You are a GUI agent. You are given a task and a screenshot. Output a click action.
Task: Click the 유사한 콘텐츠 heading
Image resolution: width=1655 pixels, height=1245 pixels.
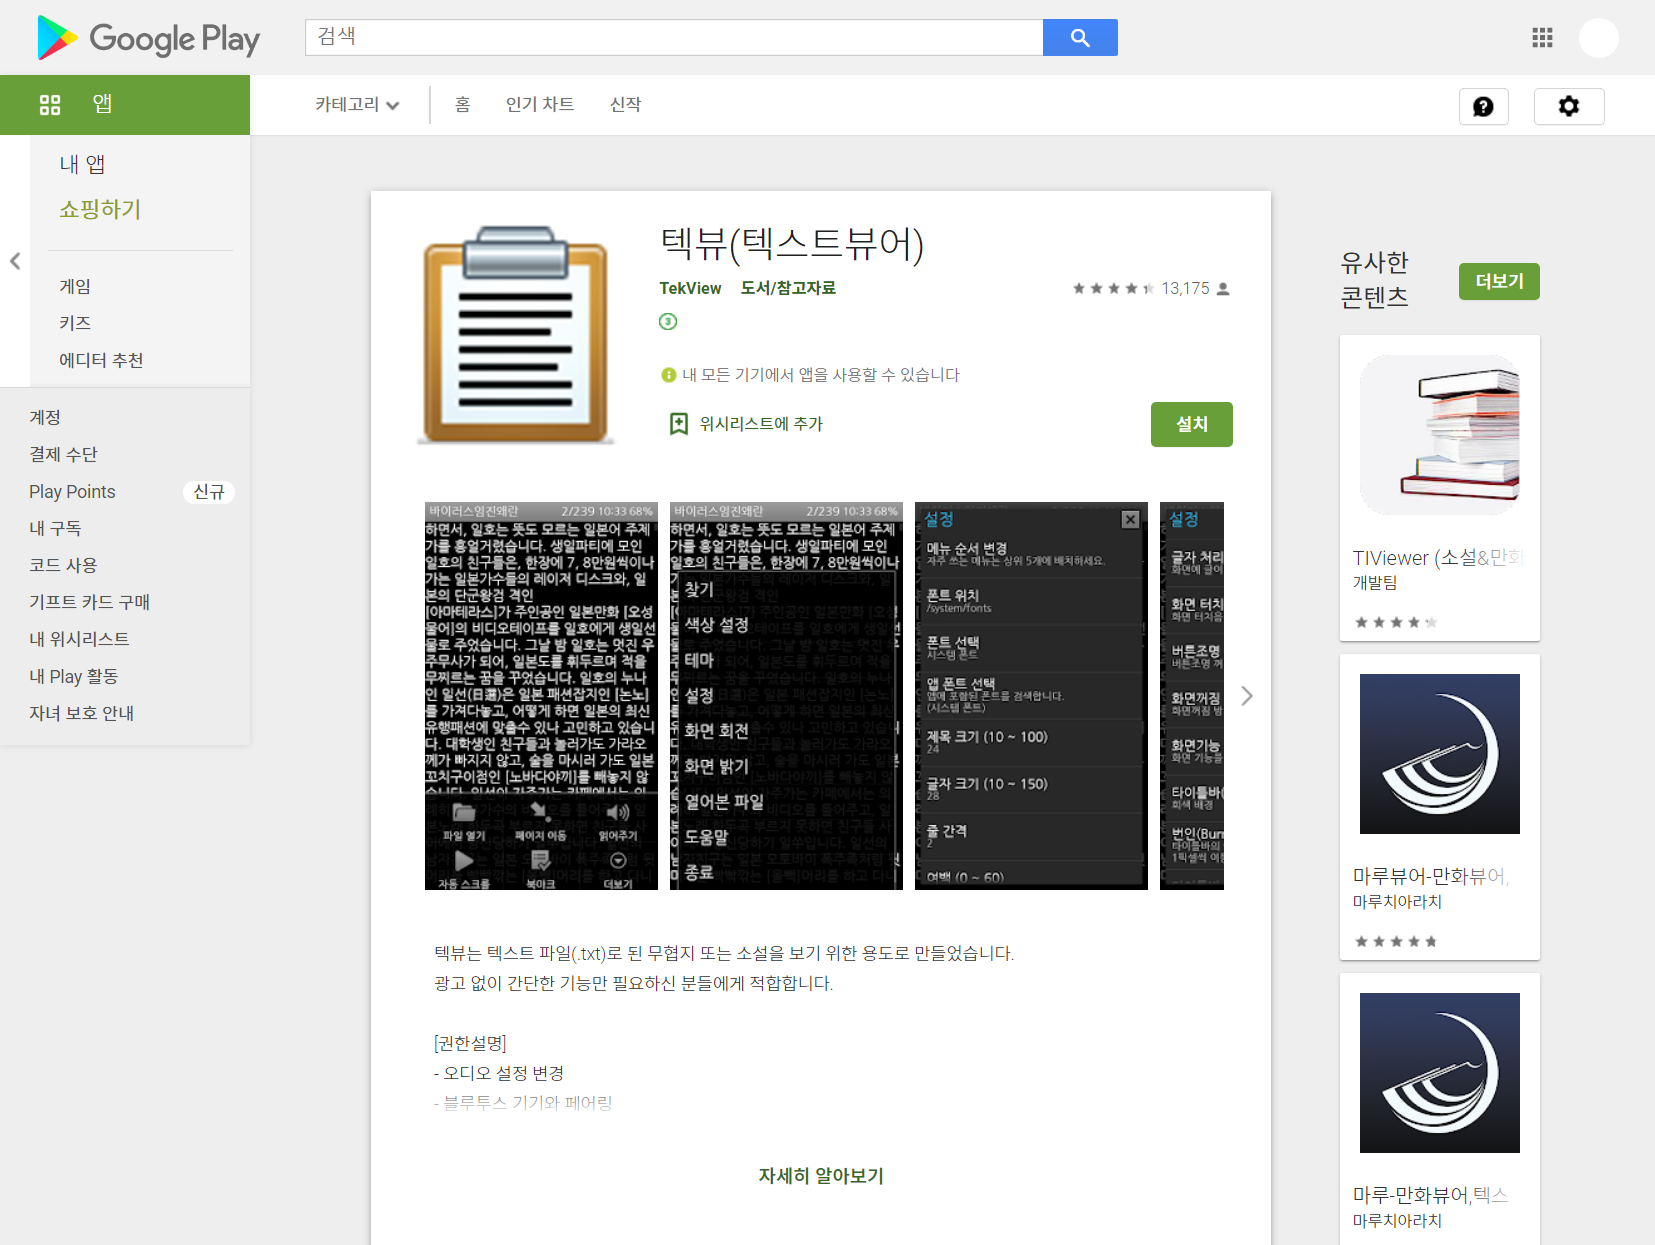[x=1375, y=279]
